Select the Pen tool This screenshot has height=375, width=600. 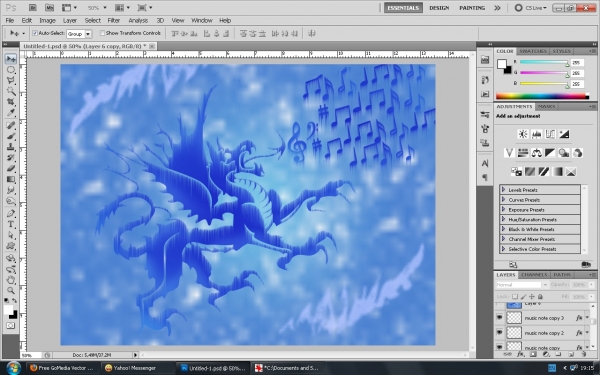click(x=11, y=214)
